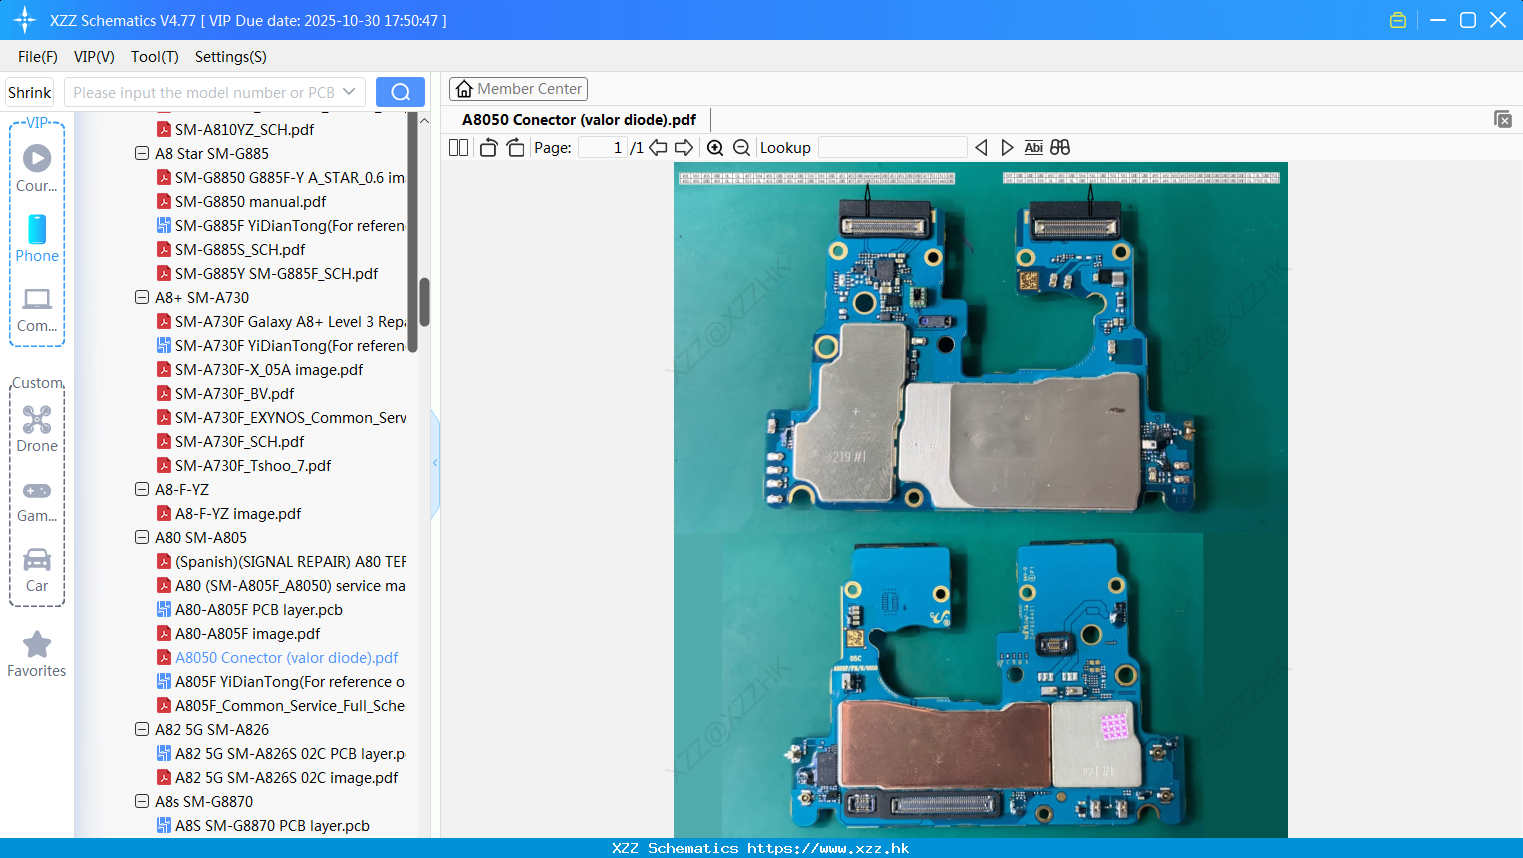
Task: Collapse the A8s SM-G8870 folder
Action: click(142, 802)
